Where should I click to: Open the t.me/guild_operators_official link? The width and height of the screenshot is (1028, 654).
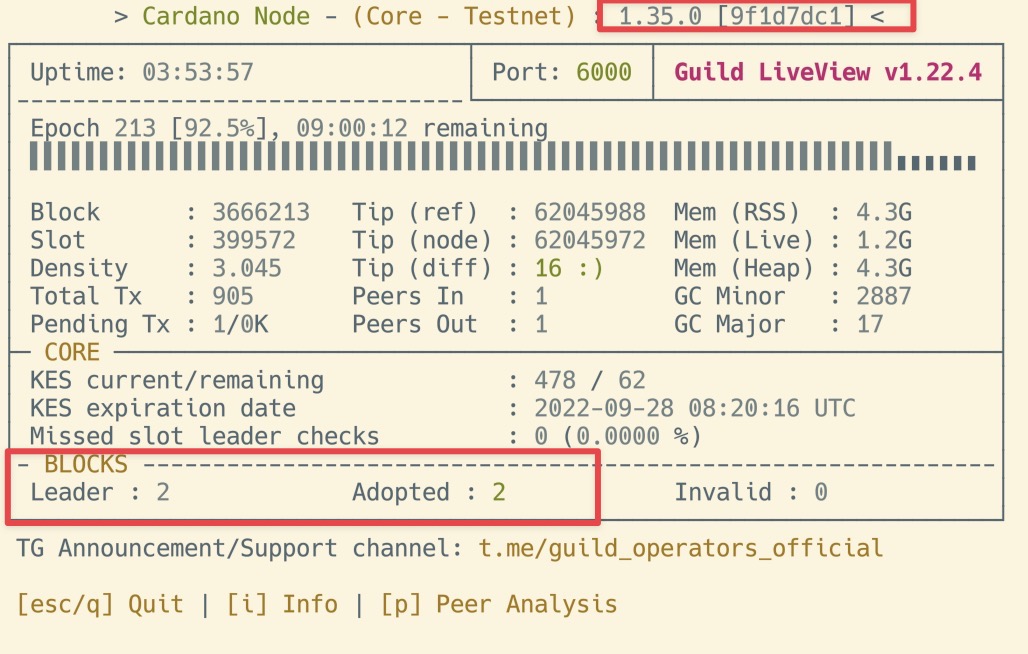tap(681, 548)
